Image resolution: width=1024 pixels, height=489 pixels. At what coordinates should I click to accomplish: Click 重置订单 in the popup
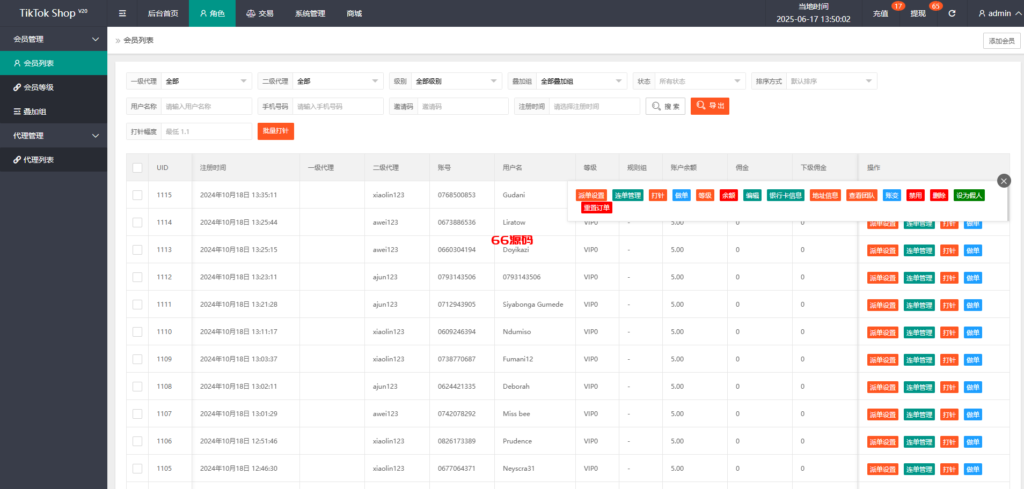pos(596,208)
